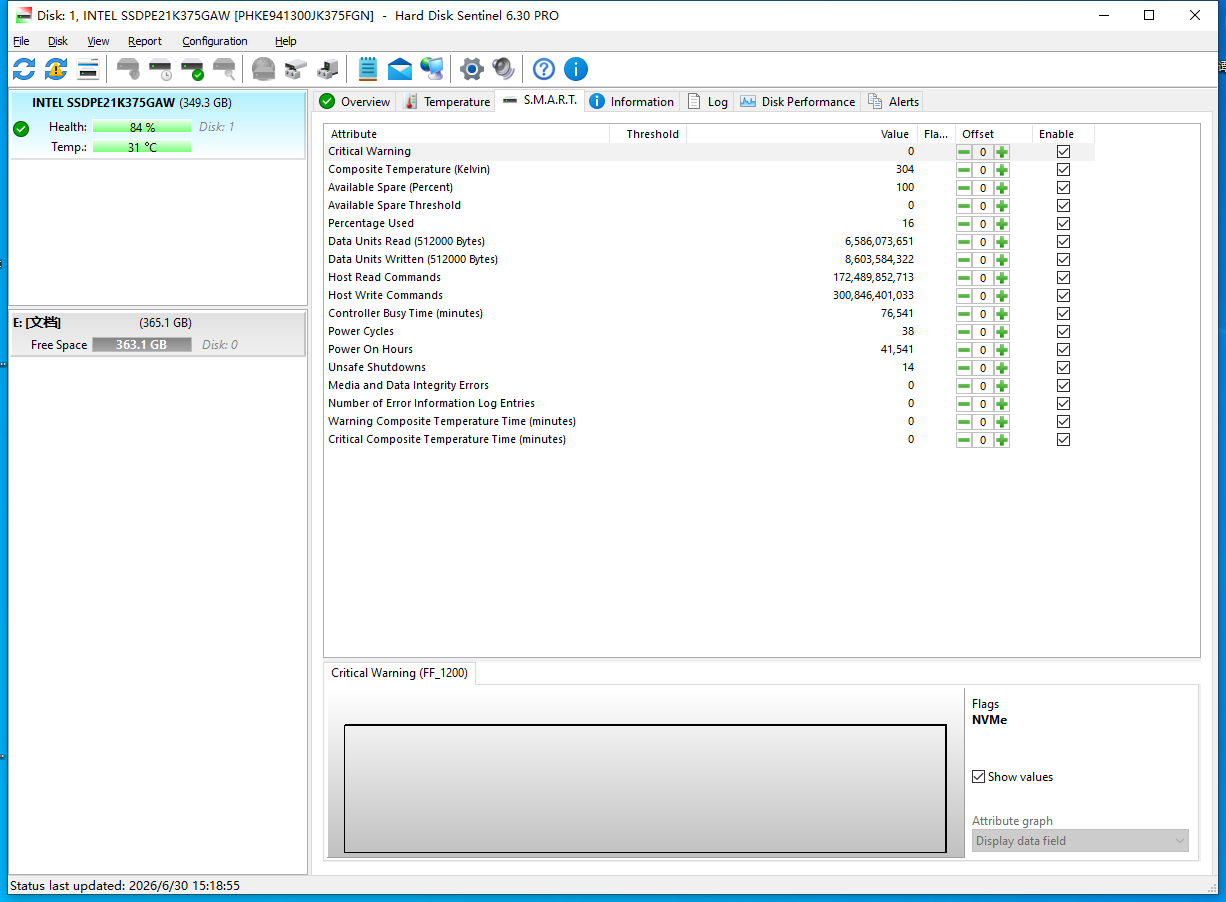Uncheck Enable for Critical Warning row
The width and height of the screenshot is (1226, 902).
tap(1063, 152)
